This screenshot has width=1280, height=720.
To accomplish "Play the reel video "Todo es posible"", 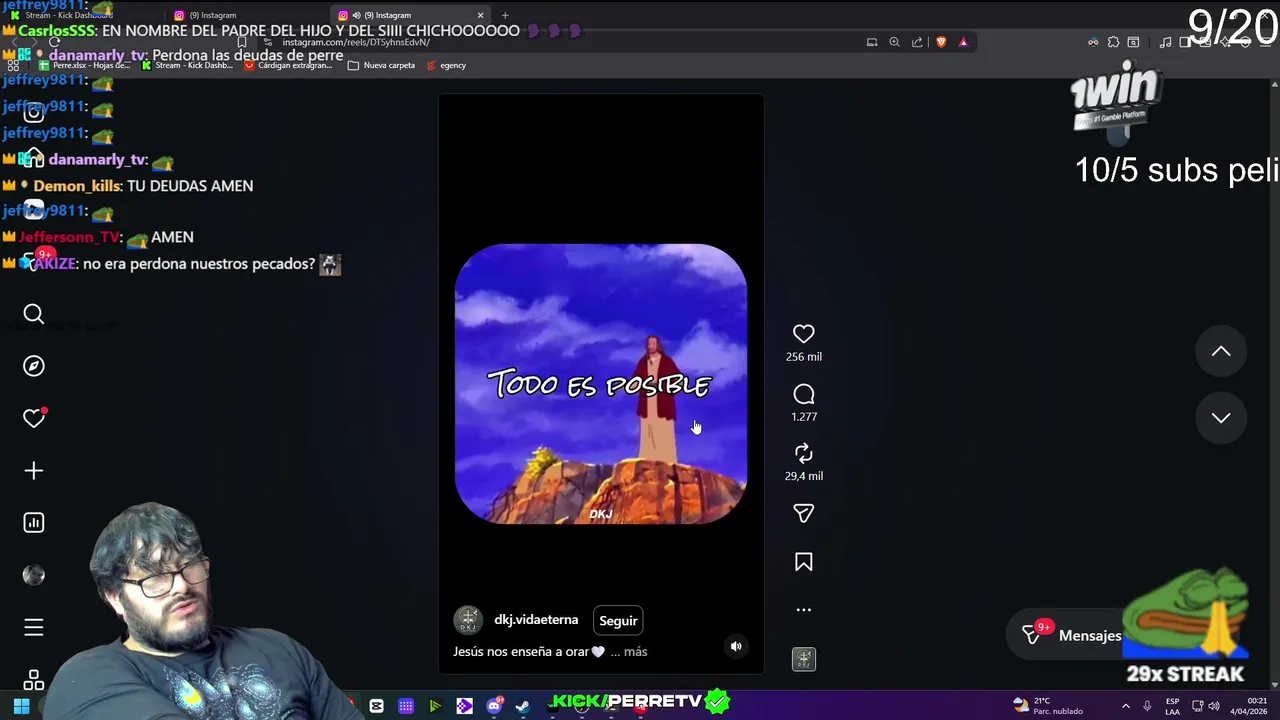I will coord(600,384).
